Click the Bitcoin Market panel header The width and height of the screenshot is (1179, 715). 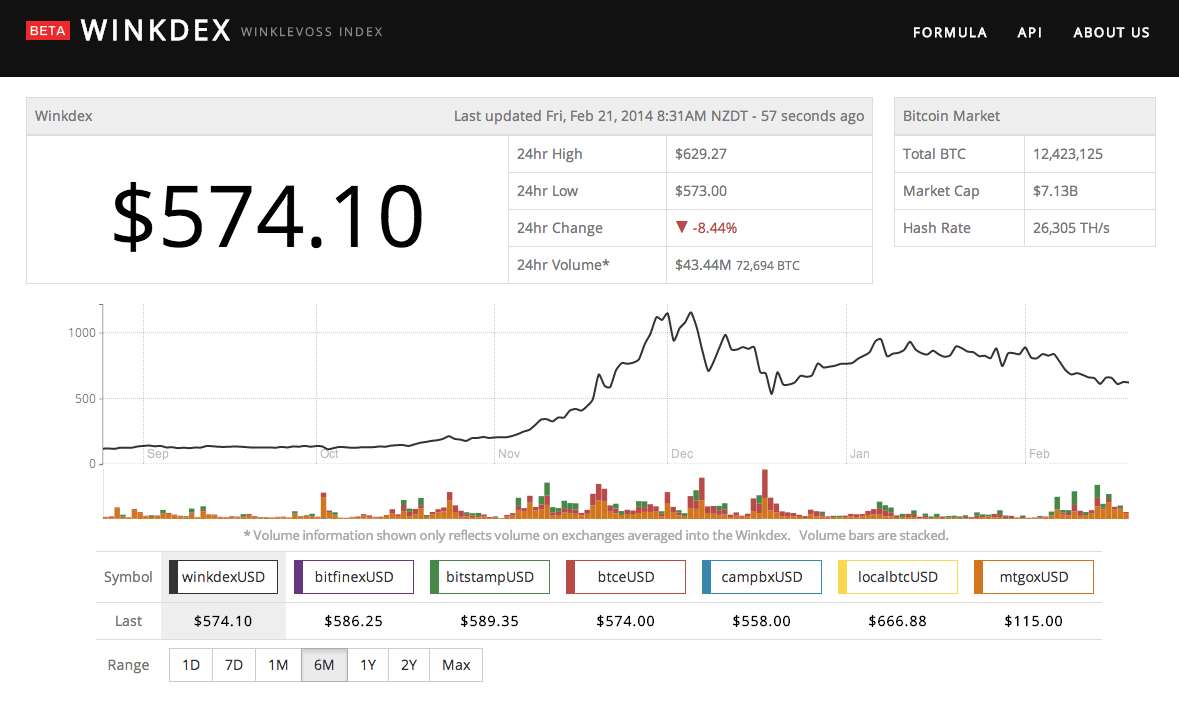[x=1025, y=116]
